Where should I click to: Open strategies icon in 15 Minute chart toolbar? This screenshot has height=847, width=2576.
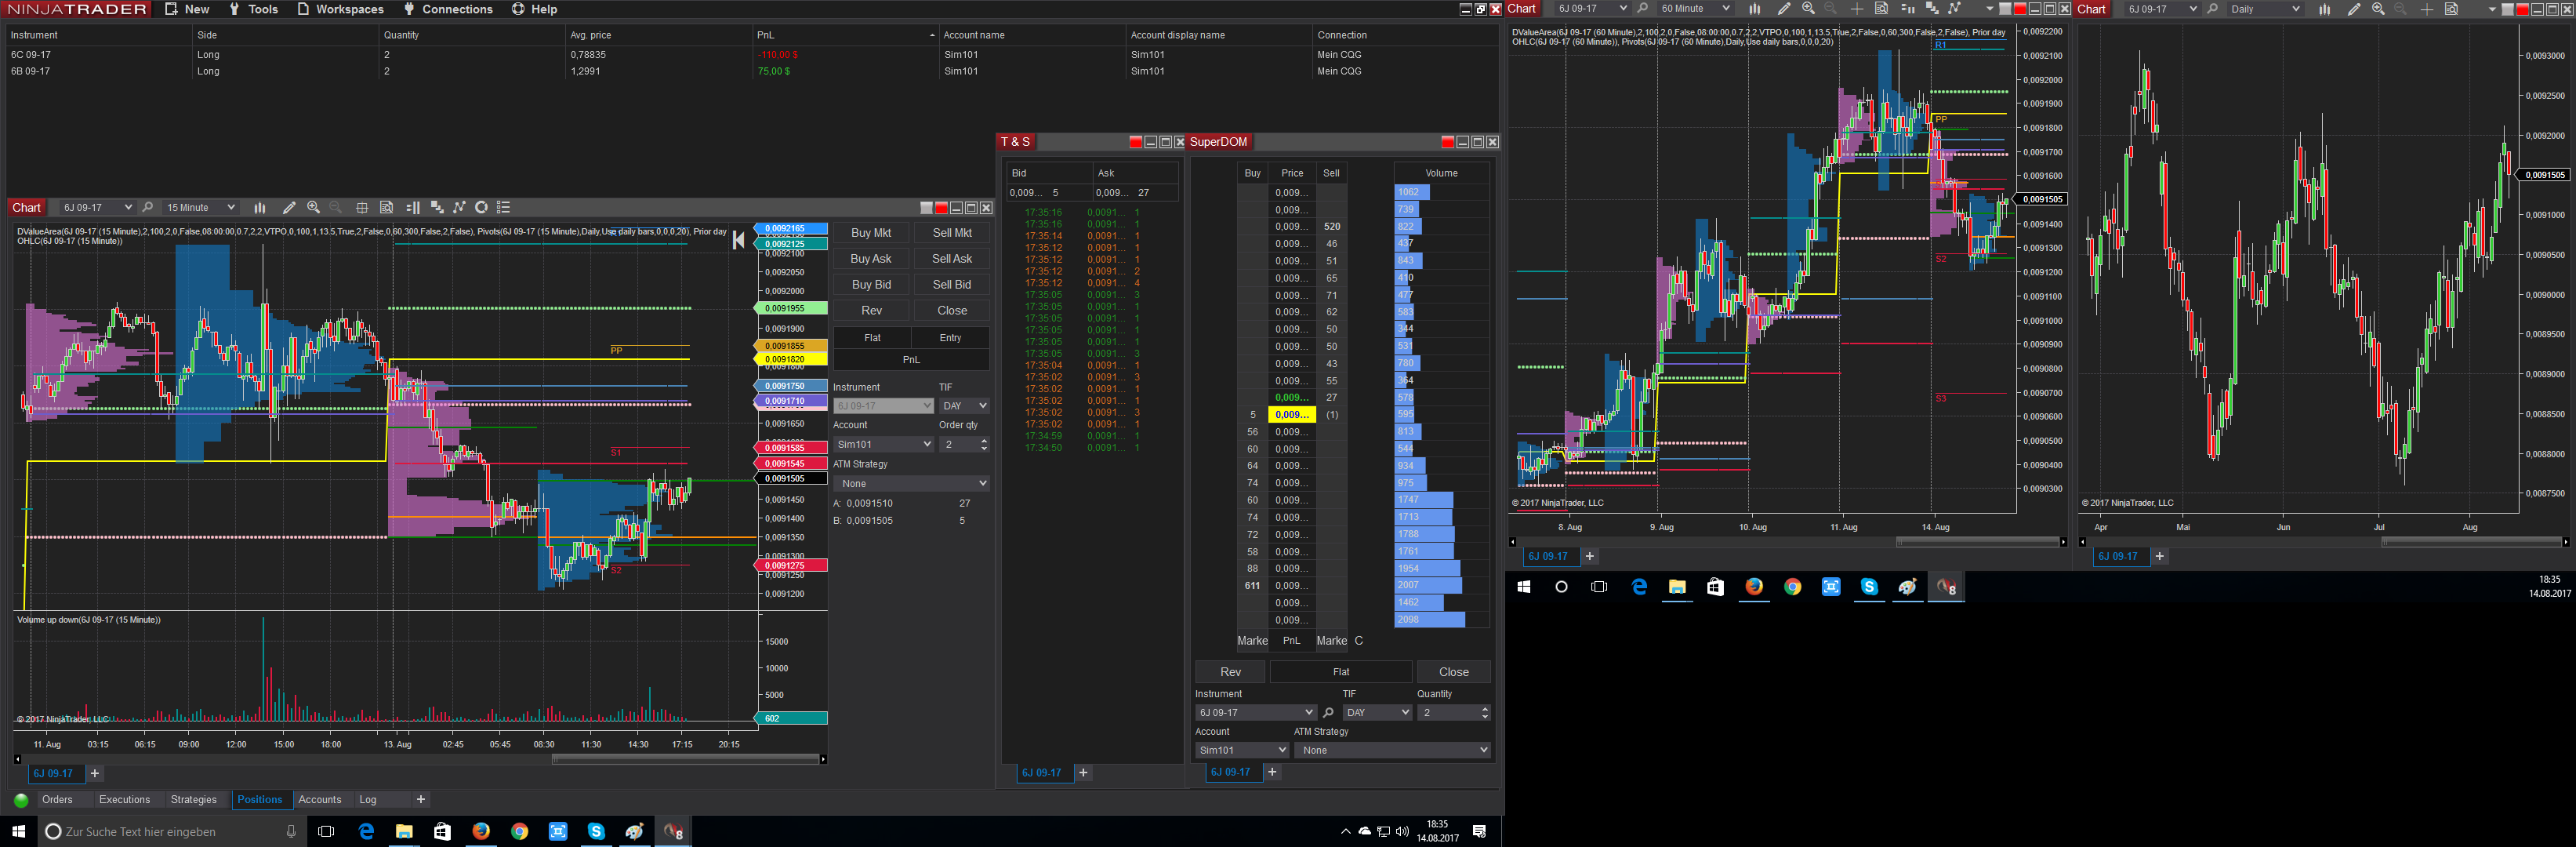(x=459, y=207)
